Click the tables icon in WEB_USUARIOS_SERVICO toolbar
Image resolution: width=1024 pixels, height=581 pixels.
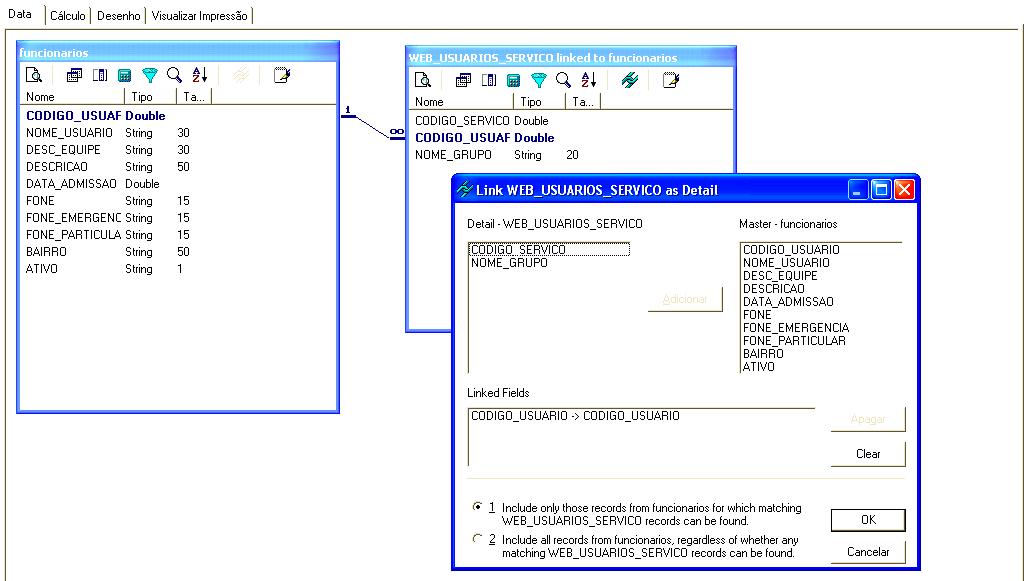(x=463, y=80)
